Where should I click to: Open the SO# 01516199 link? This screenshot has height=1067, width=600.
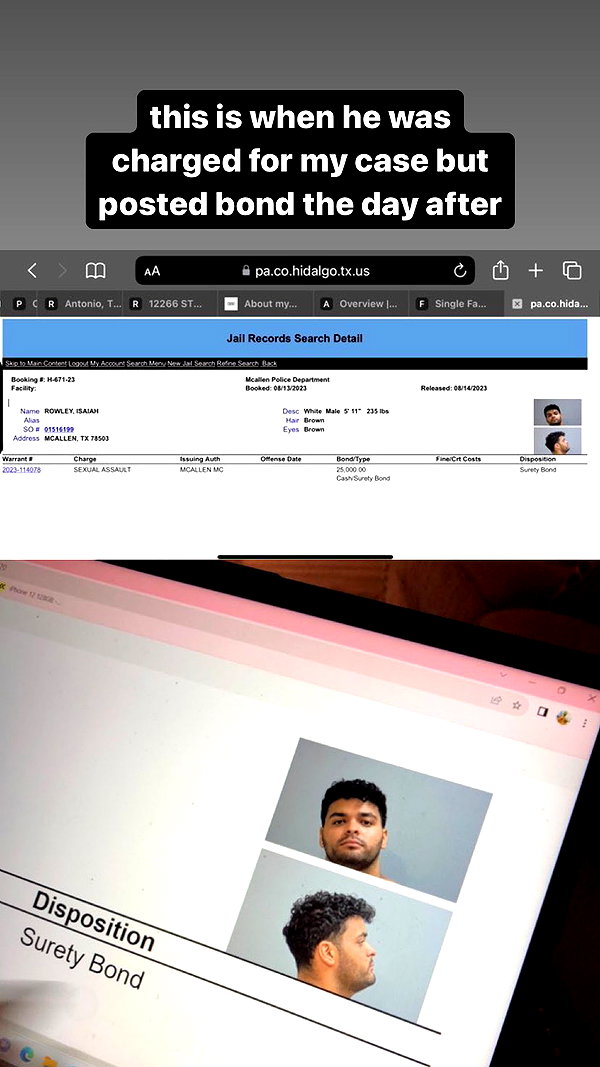(59, 429)
